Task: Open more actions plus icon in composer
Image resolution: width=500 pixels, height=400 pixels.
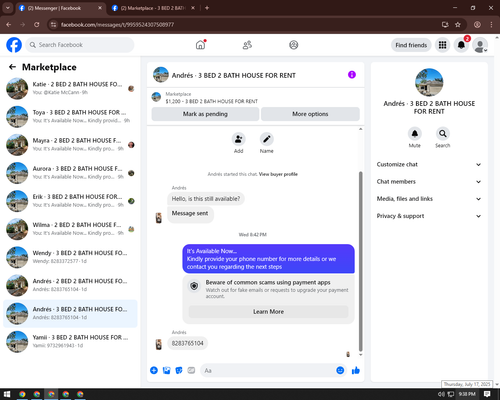Action: 154,370
